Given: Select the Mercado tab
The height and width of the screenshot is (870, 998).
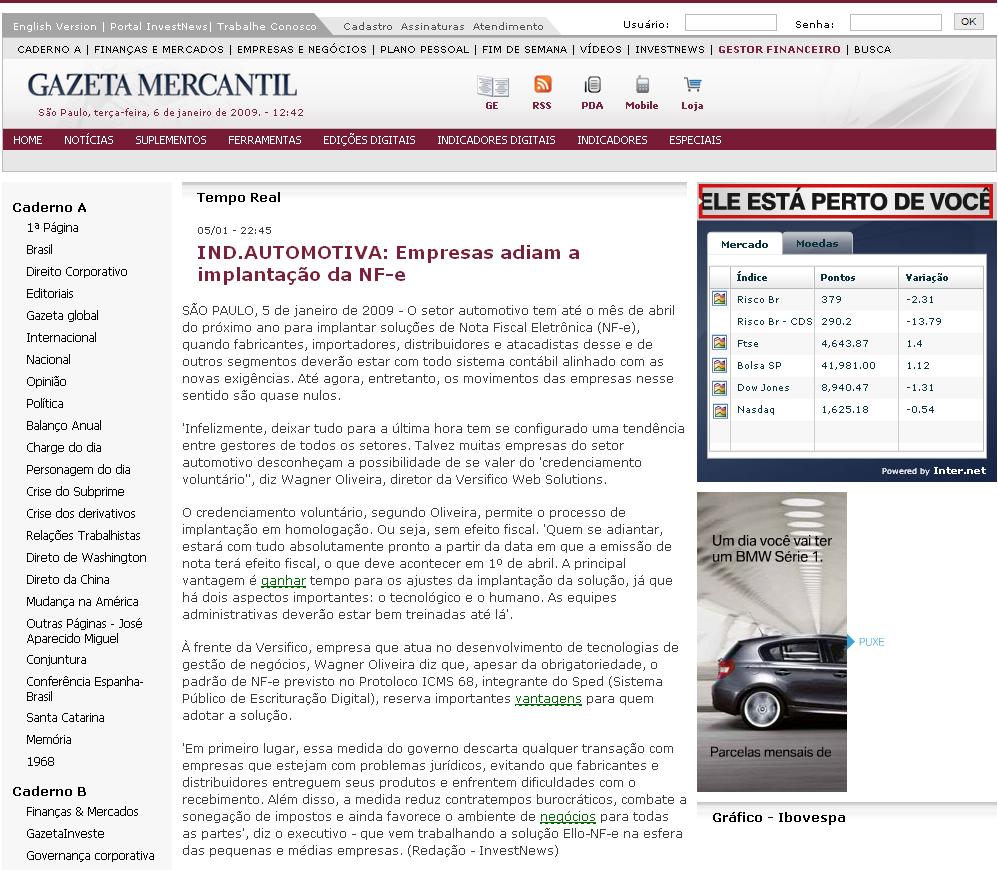Looking at the screenshot, I should pyautogui.click(x=744, y=244).
